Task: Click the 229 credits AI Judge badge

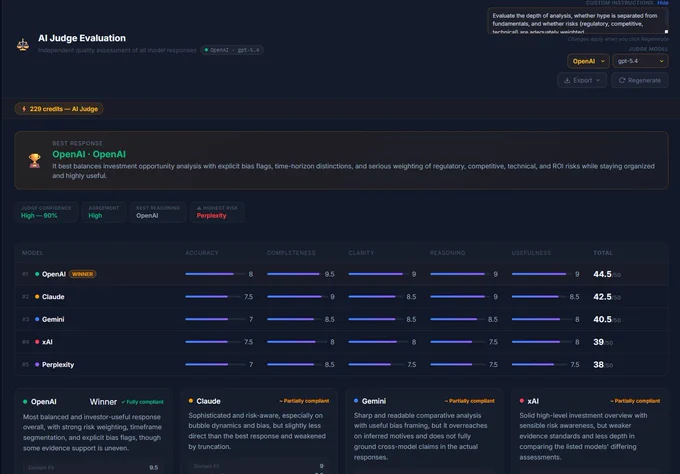Action: click(59, 109)
